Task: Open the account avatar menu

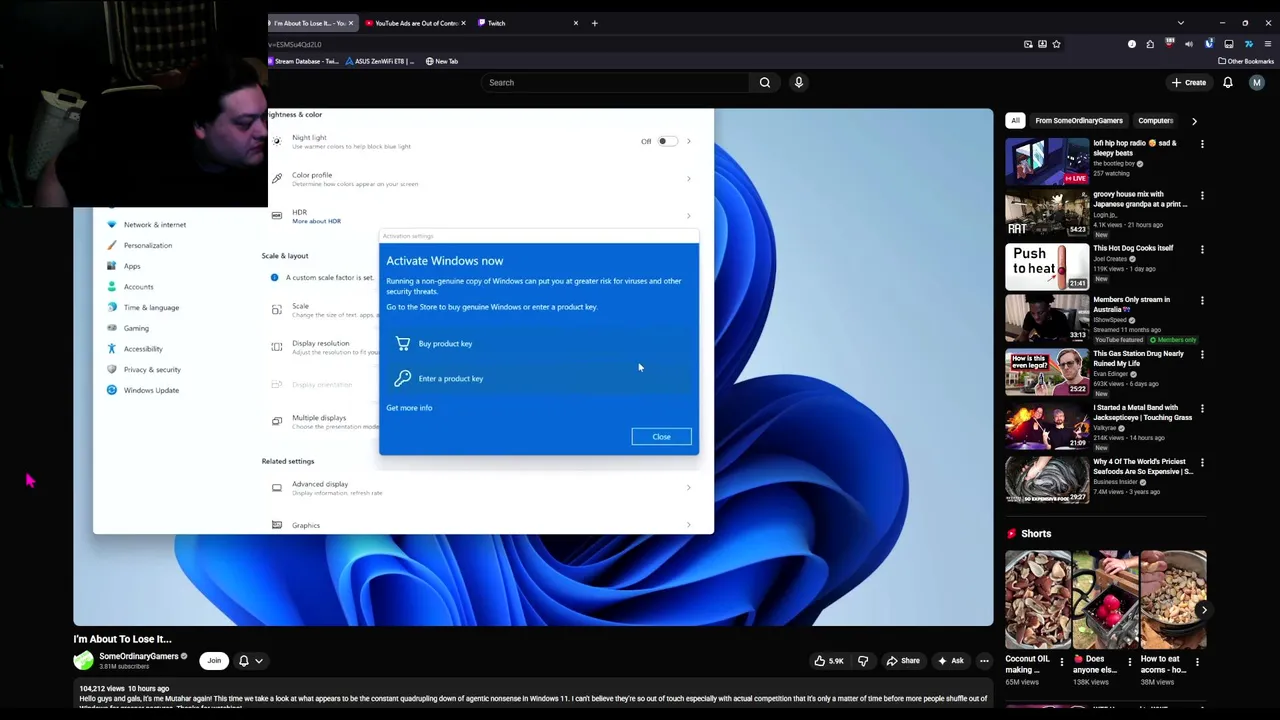Action: point(1257,82)
